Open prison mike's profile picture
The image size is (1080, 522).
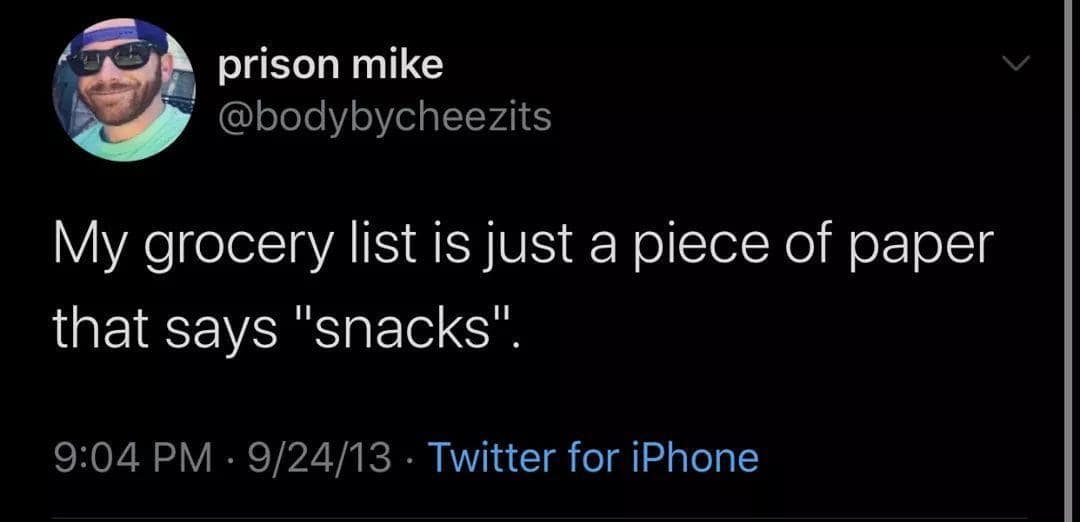click(x=122, y=92)
